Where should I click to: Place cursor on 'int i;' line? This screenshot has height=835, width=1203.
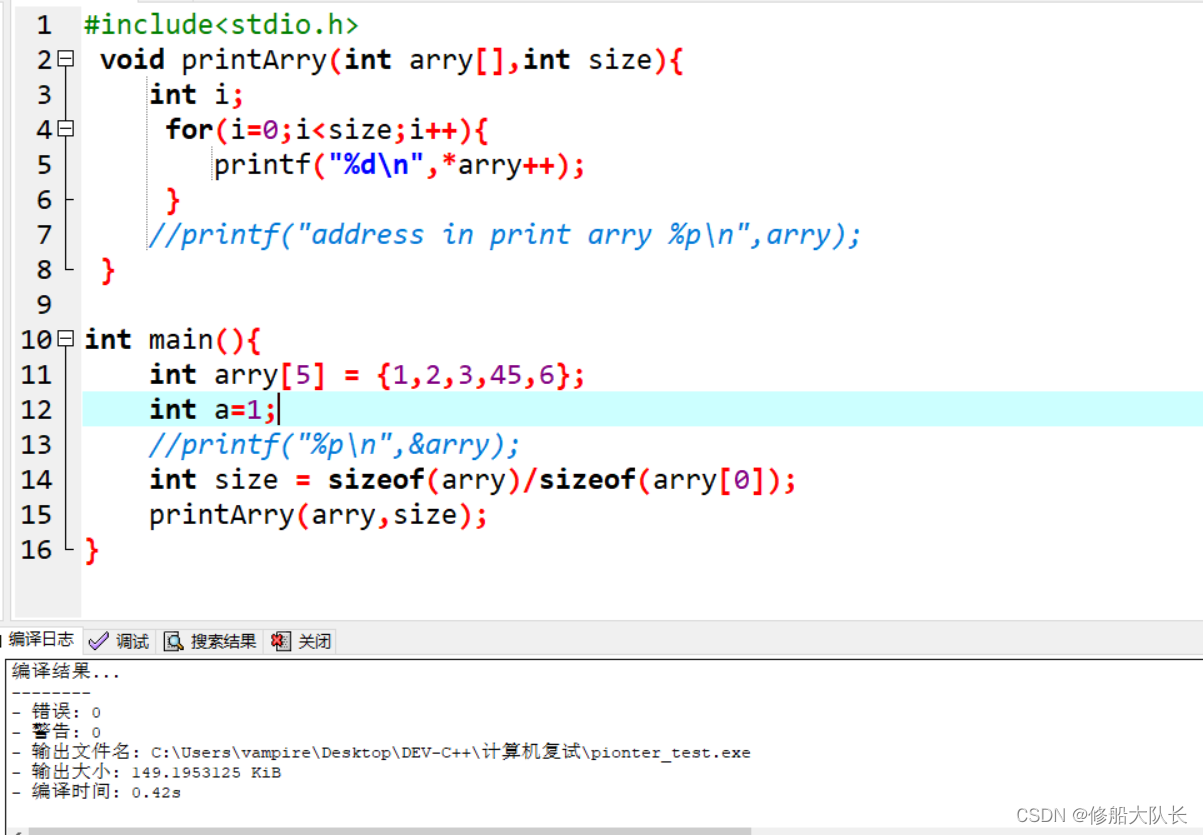[197, 95]
